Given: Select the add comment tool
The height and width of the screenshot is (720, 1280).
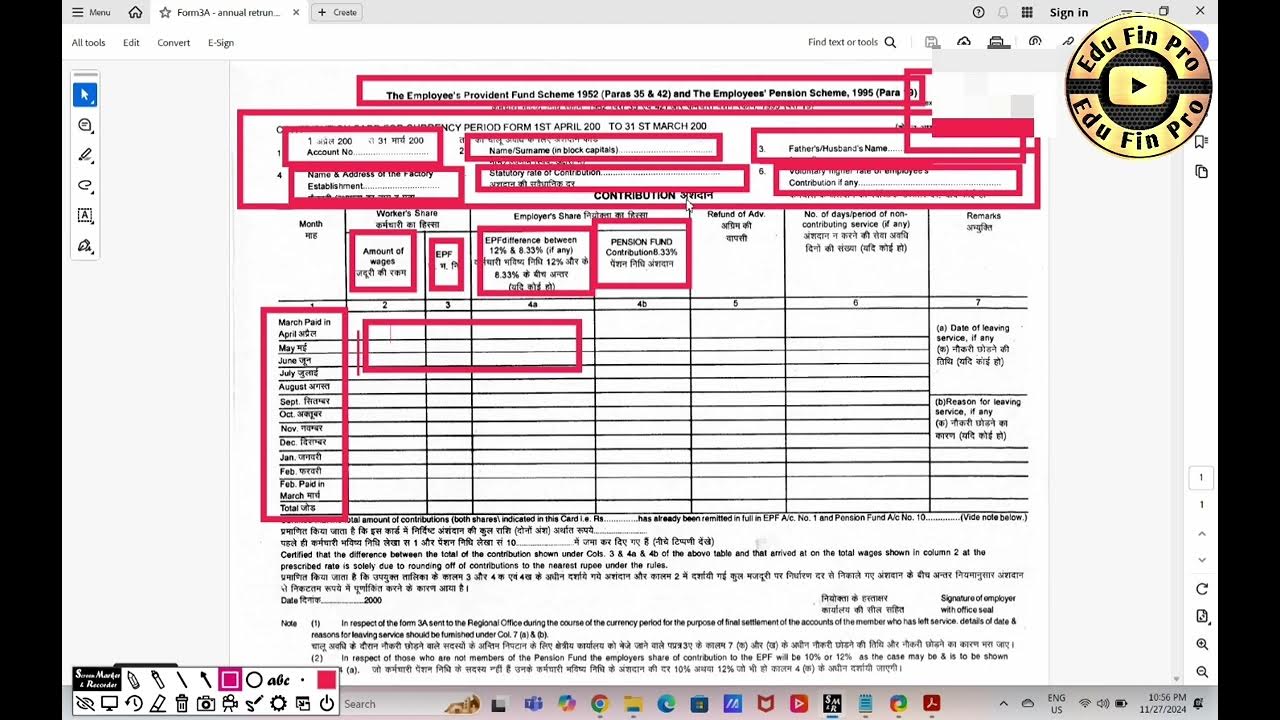Looking at the screenshot, I should [x=85, y=125].
